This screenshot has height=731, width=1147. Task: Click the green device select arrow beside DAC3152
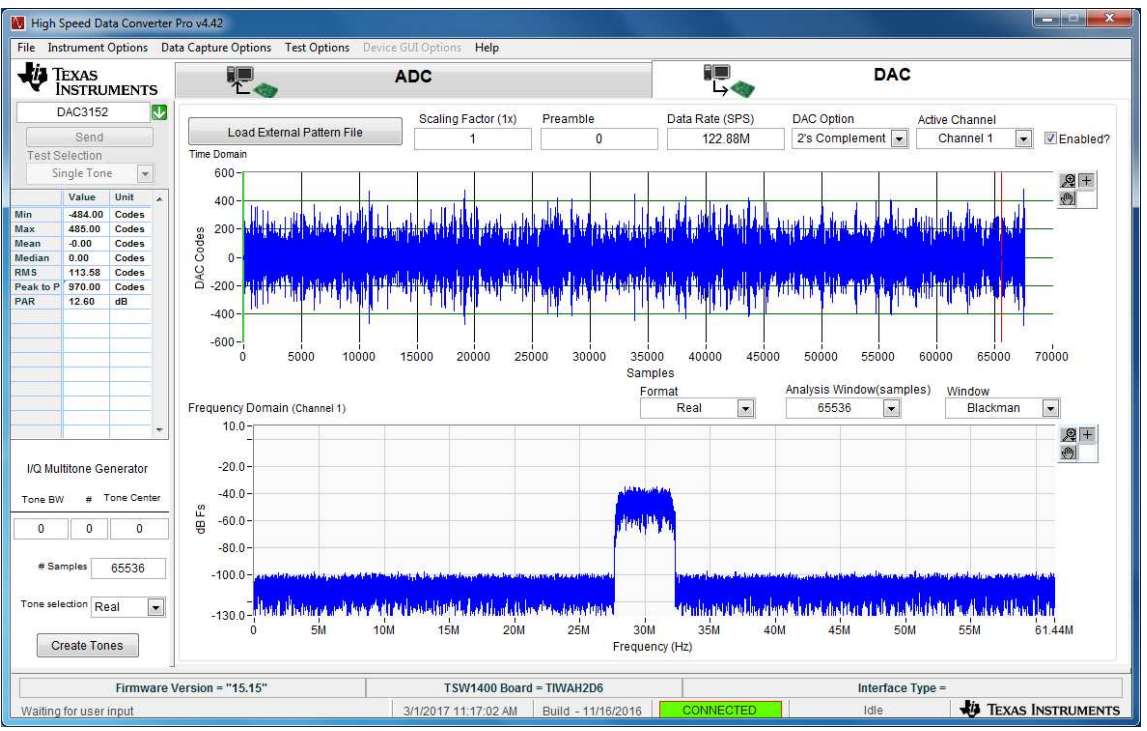pos(158,113)
